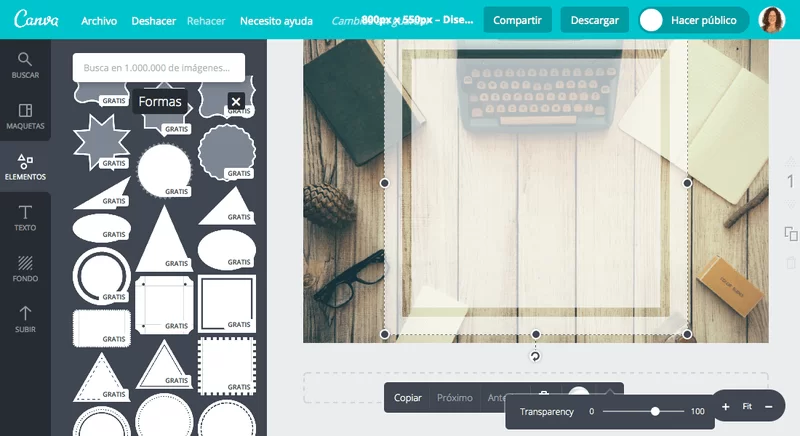Click the Fit zoom button
This screenshot has height=436, width=800.
(x=747, y=406)
